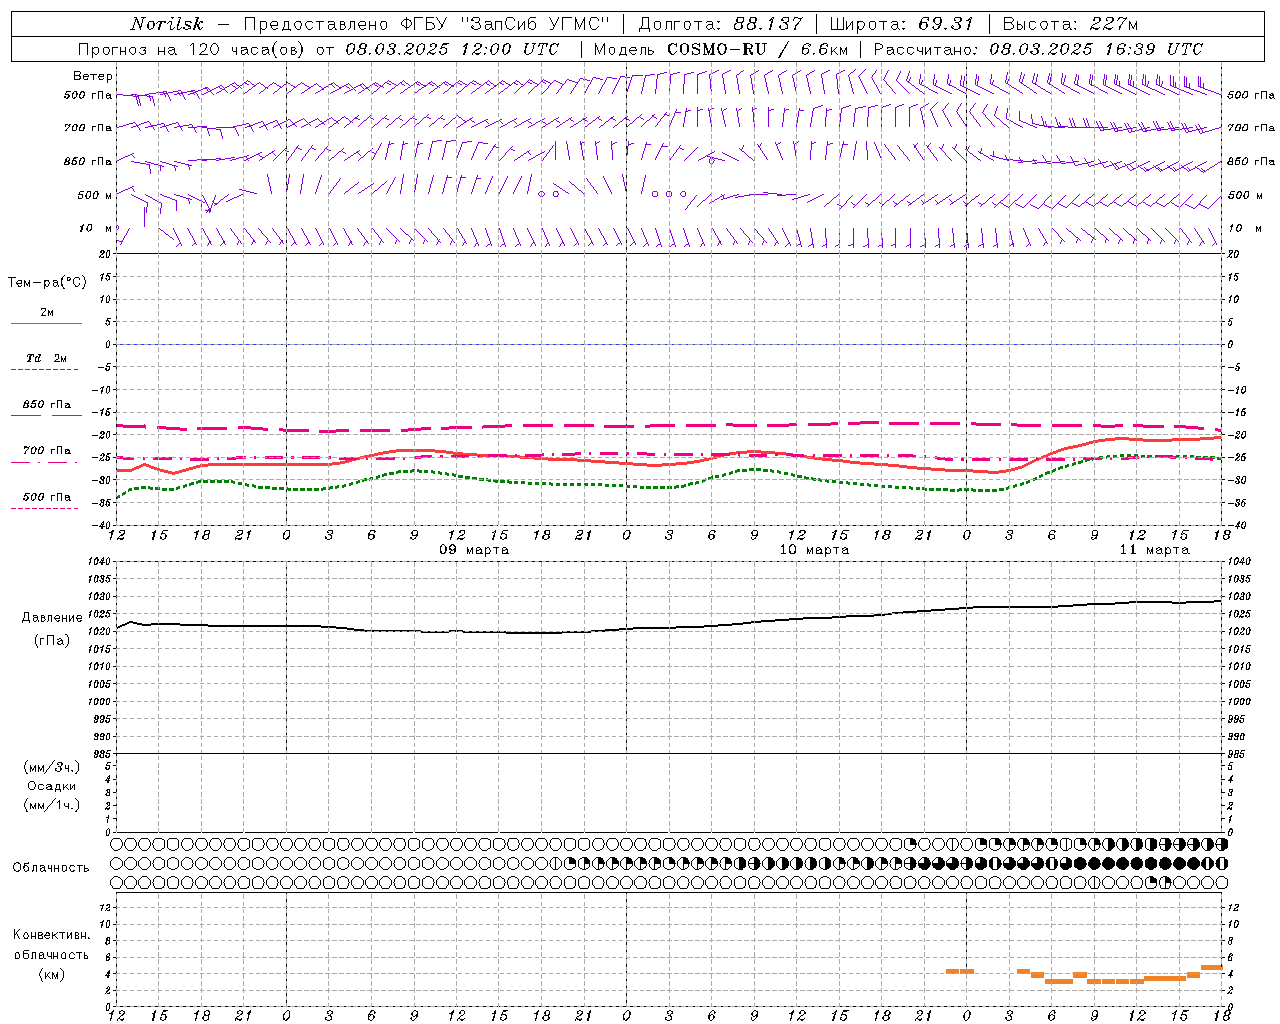
Task: Click the '(мм/1ч.)' unit label
Action: [52, 805]
